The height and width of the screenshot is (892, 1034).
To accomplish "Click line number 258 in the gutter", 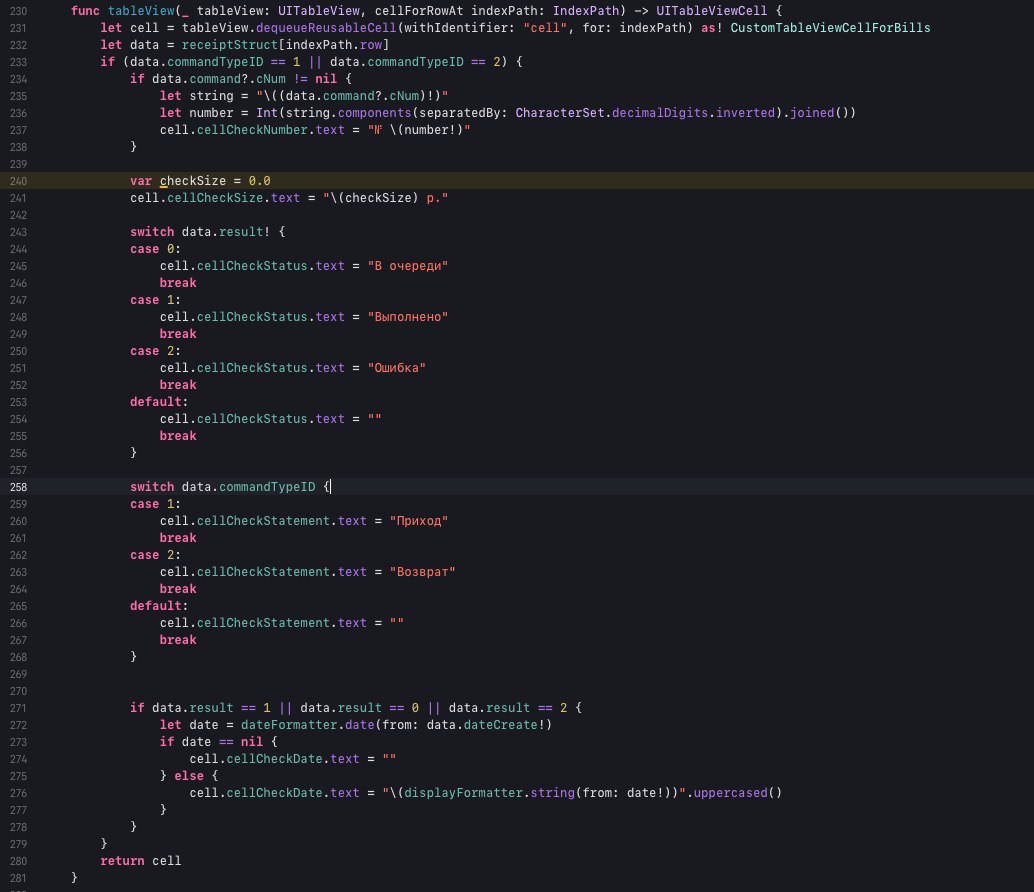I will pos(18,487).
